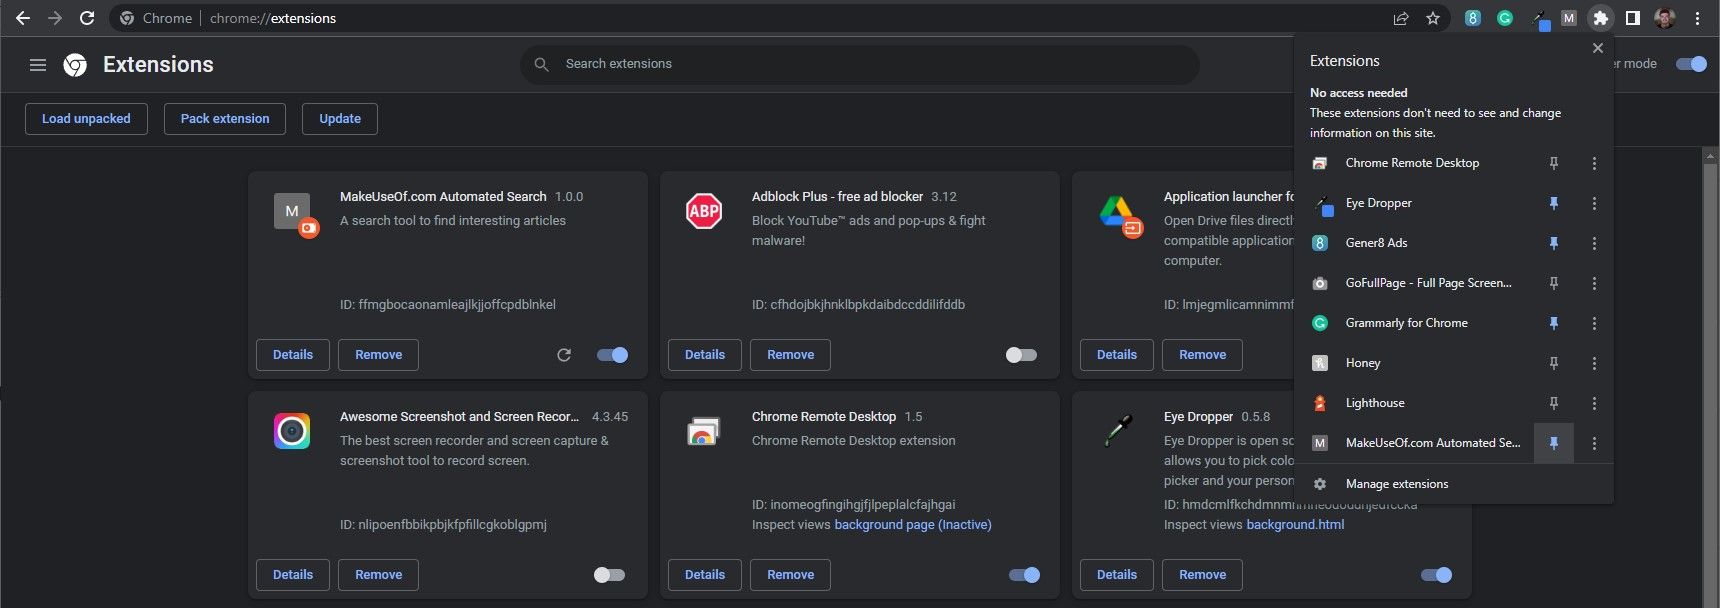Open the side panel icon in the toolbar

1633,18
